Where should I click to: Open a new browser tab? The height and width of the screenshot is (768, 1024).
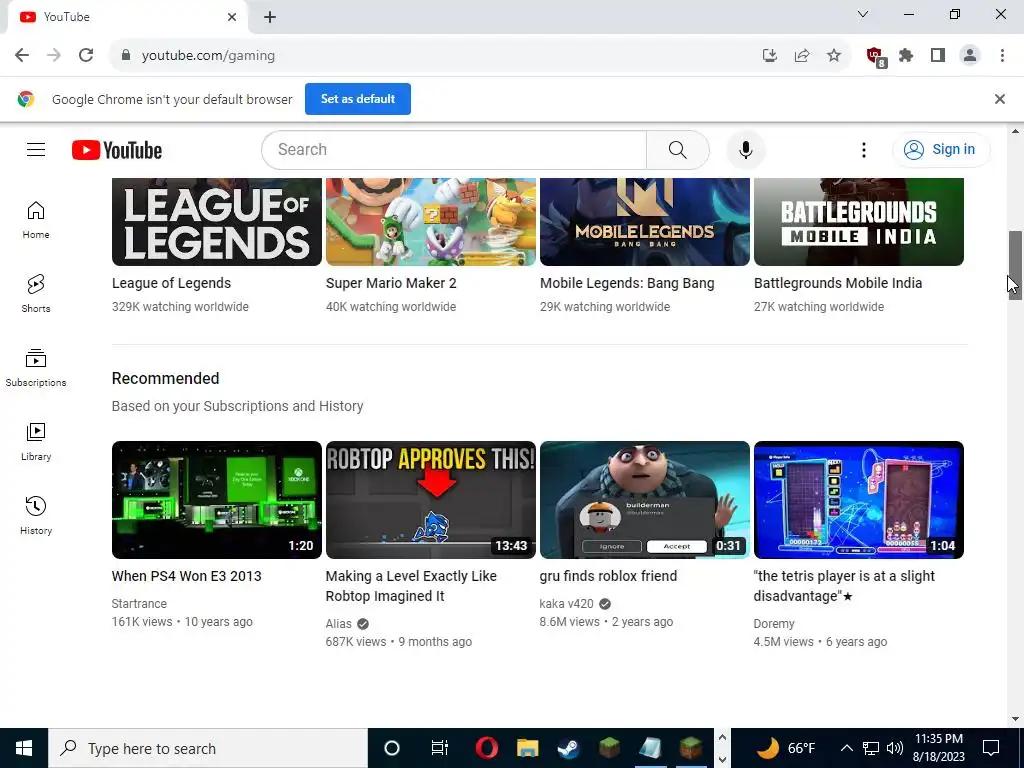(270, 17)
